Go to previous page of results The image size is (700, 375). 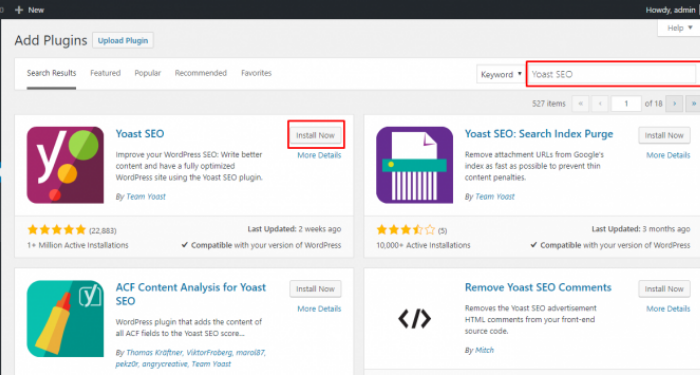(x=600, y=104)
